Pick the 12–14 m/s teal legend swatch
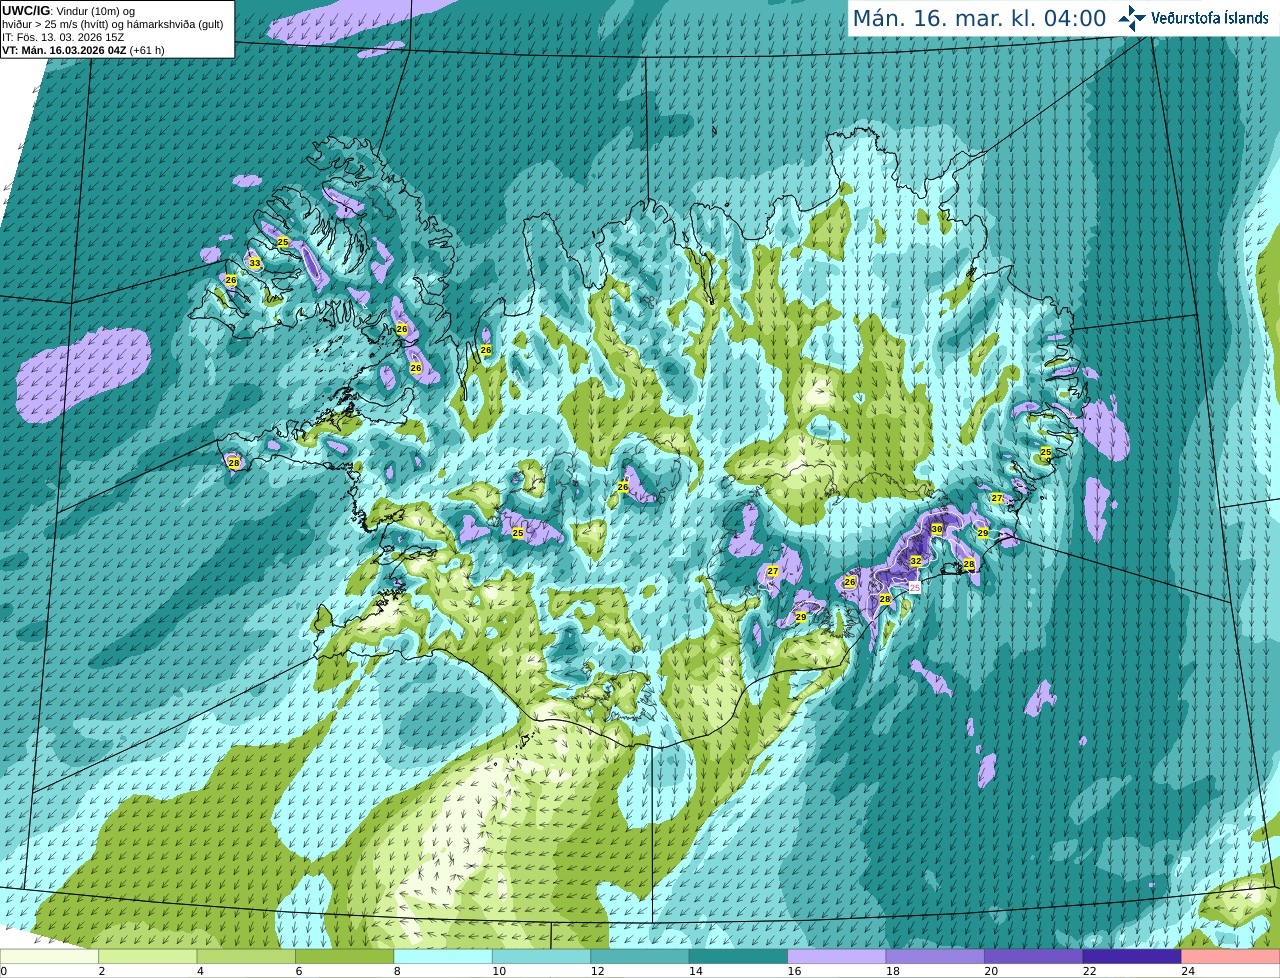 coord(640,957)
